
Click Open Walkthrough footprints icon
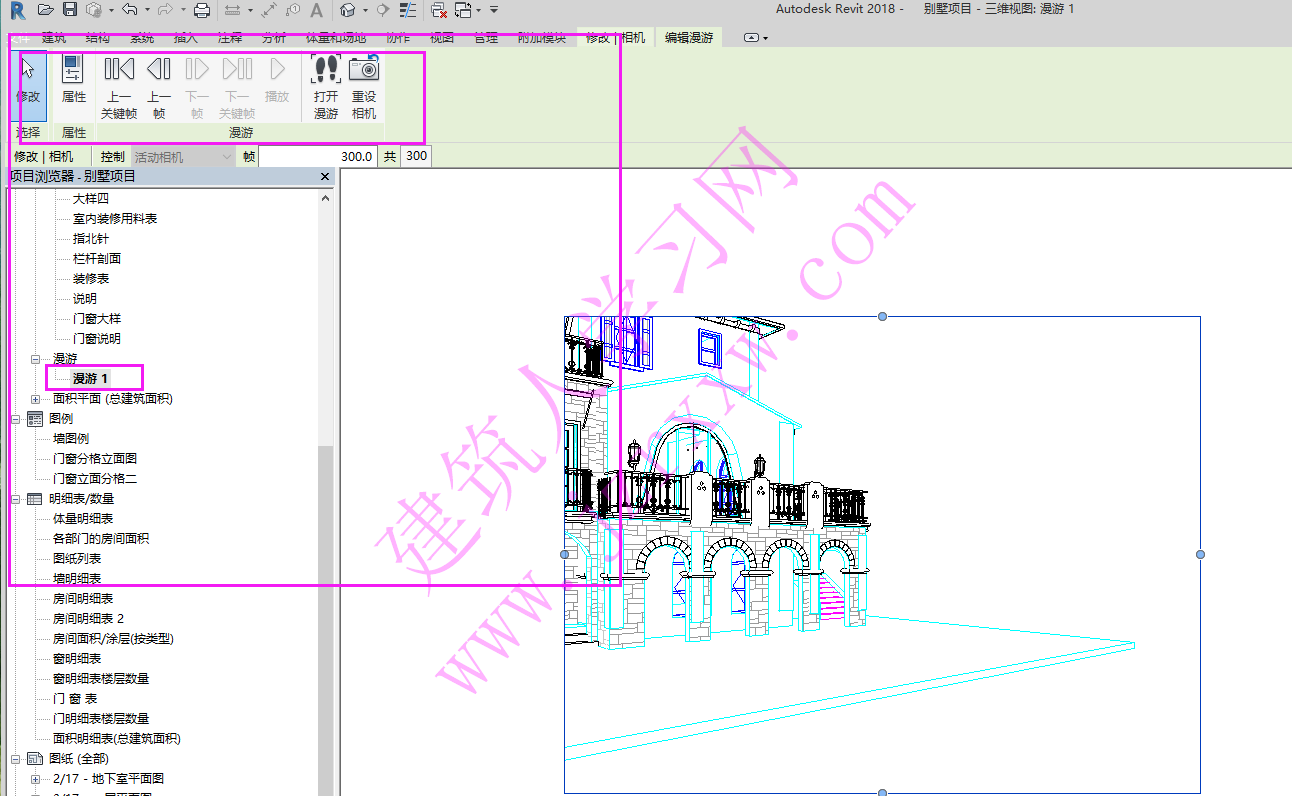tap(326, 87)
